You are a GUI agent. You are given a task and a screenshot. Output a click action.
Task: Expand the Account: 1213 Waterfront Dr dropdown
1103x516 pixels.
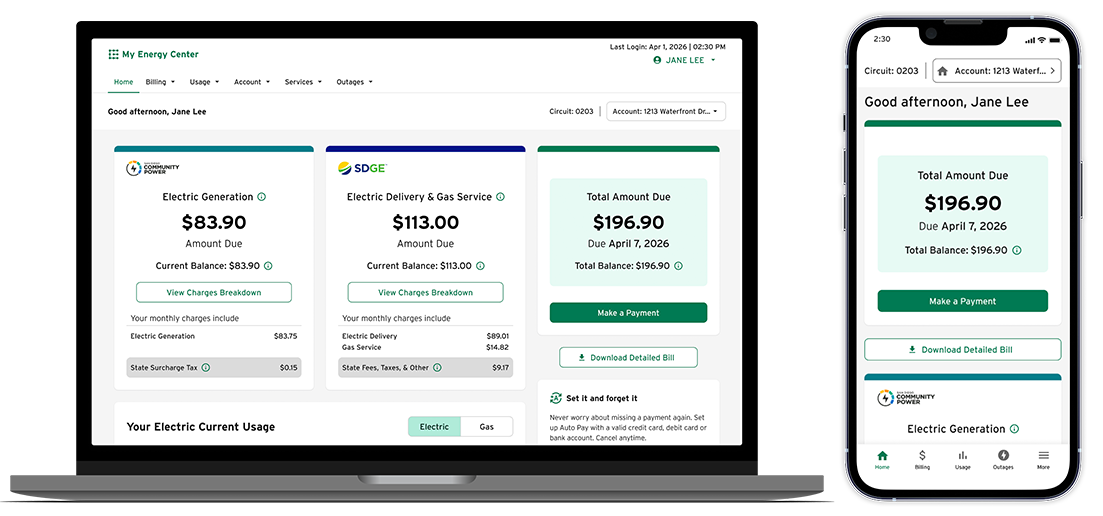(666, 112)
